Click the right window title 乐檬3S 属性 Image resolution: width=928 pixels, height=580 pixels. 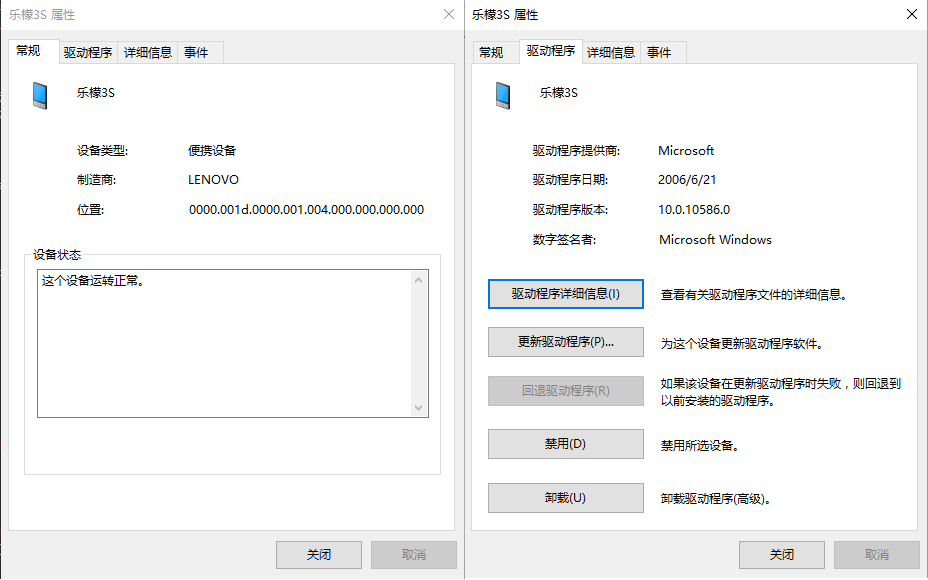(x=505, y=15)
